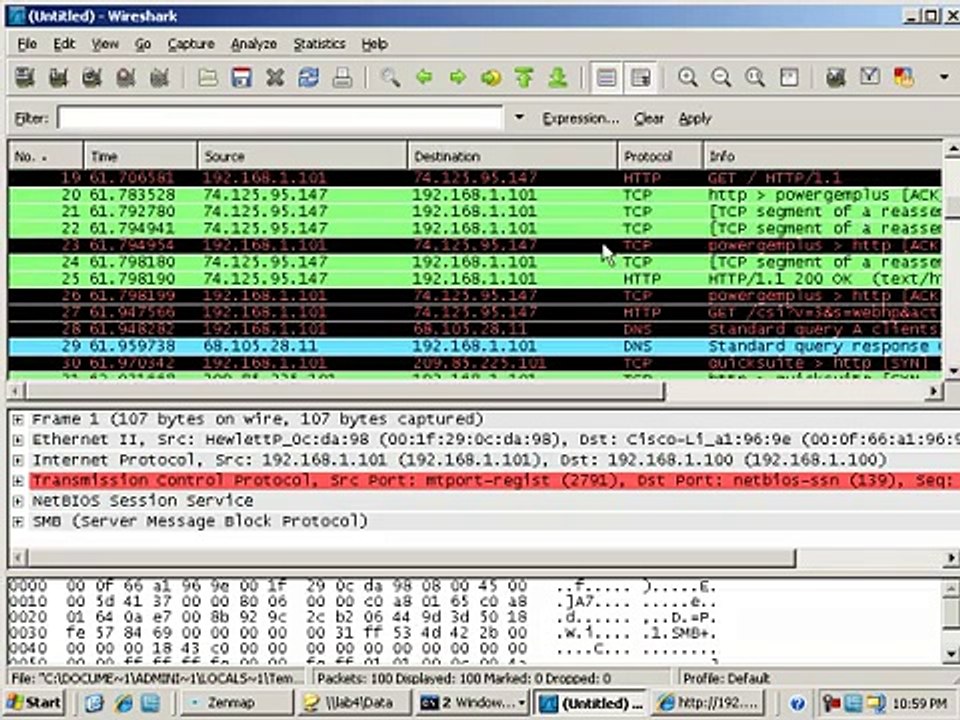The image size is (960, 720).
Task: Sort packets by Time column header
Action: click(x=140, y=156)
